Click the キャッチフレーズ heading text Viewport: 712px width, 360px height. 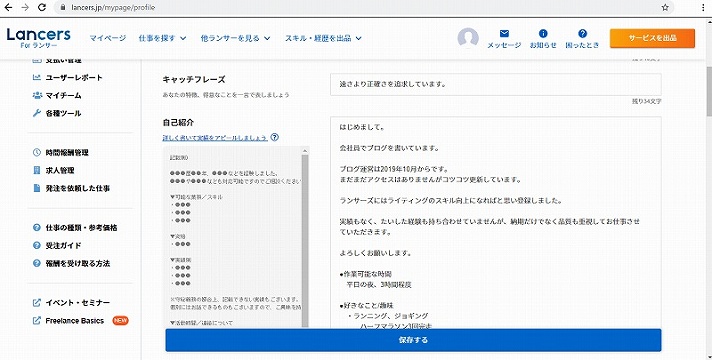click(194, 79)
